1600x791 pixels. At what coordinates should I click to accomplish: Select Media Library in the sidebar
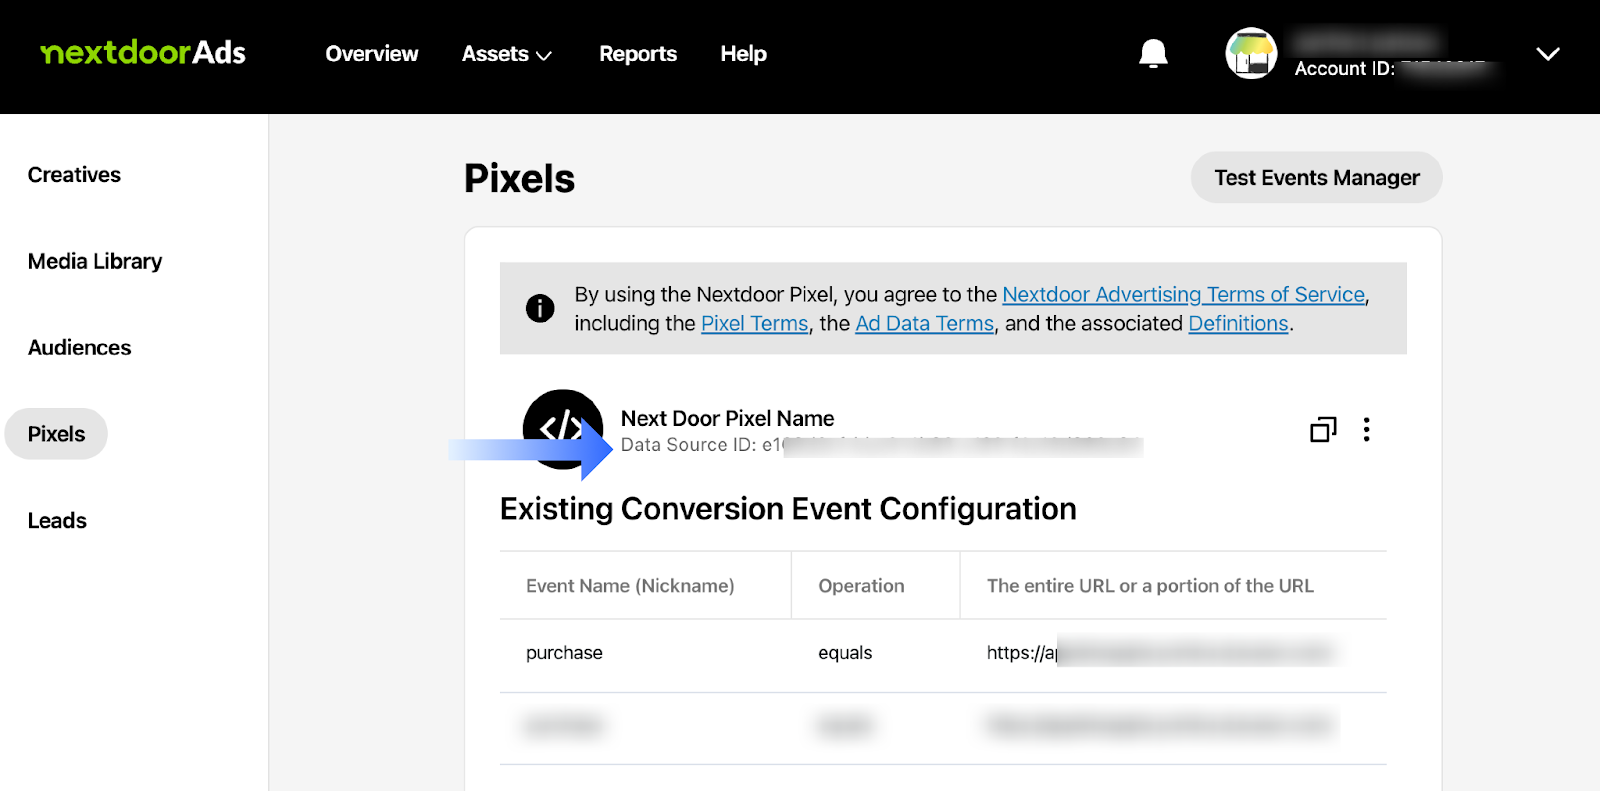pyautogui.click(x=95, y=262)
